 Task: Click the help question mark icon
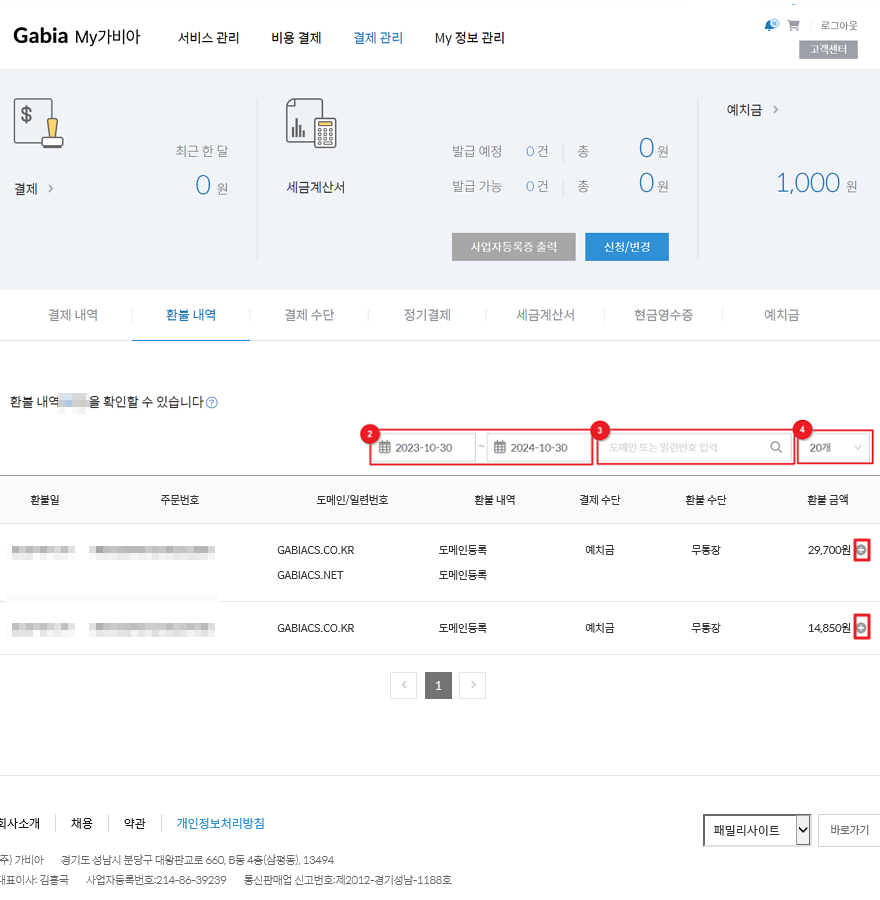click(x=212, y=402)
